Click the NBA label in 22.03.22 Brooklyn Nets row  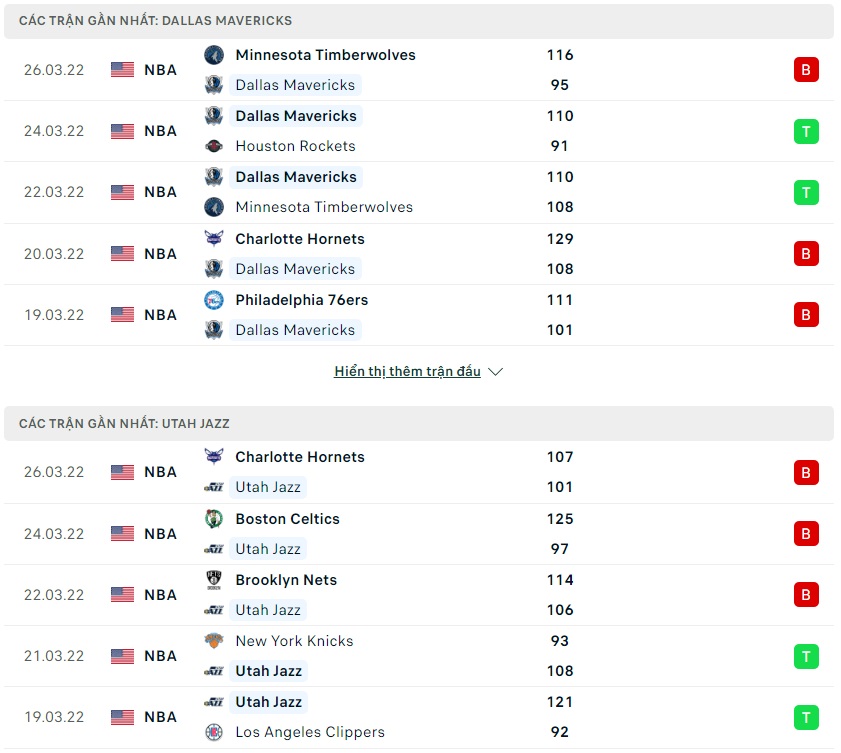[160, 595]
